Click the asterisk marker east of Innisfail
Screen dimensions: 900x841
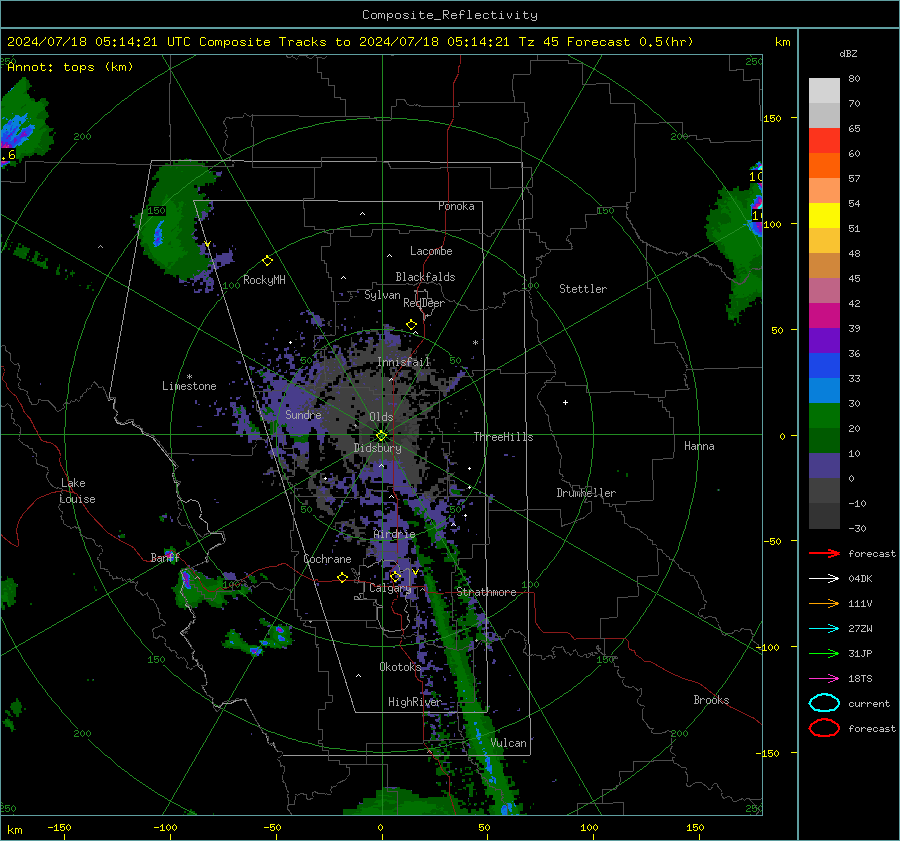click(x=475, y=343)
